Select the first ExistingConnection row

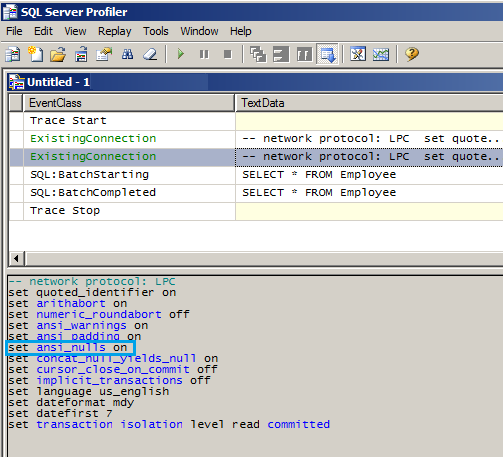256,139
